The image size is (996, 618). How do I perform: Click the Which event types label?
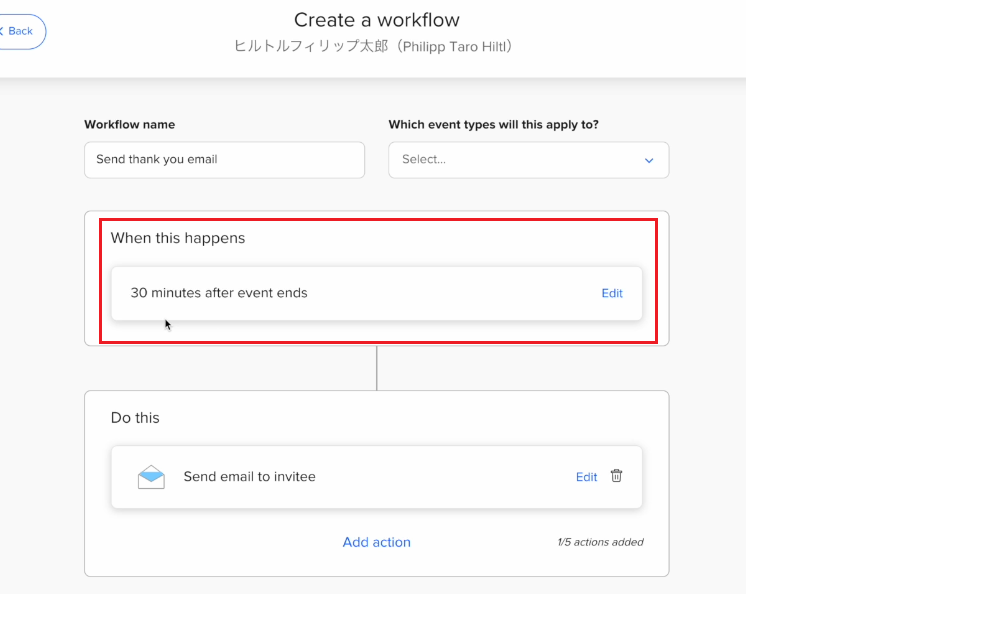click(494, 124)
